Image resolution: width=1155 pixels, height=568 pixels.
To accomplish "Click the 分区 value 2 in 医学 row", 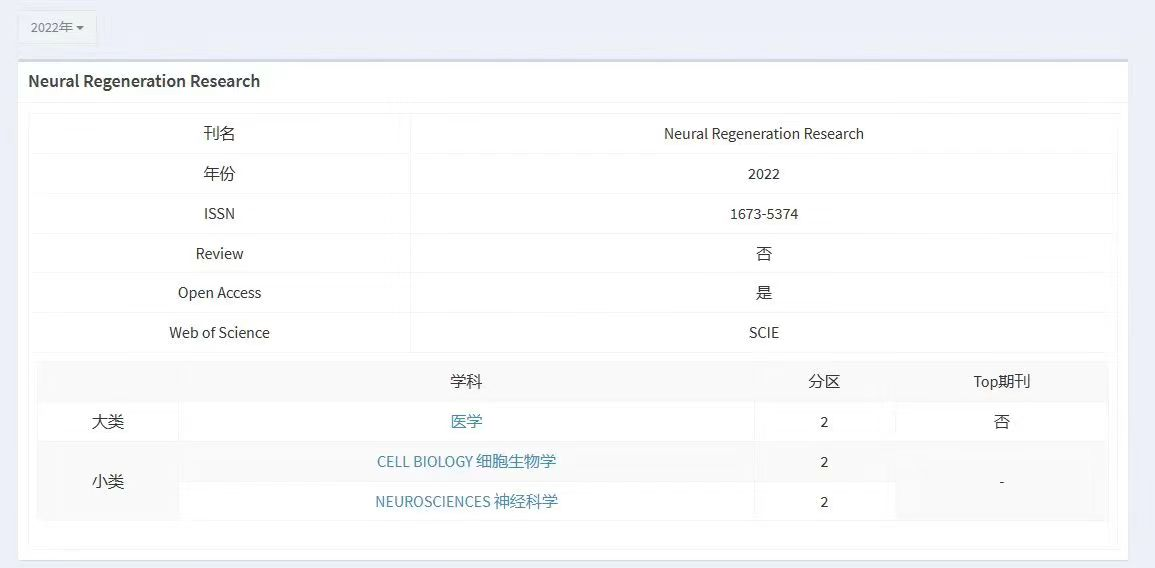I will [x=824, y=422].
